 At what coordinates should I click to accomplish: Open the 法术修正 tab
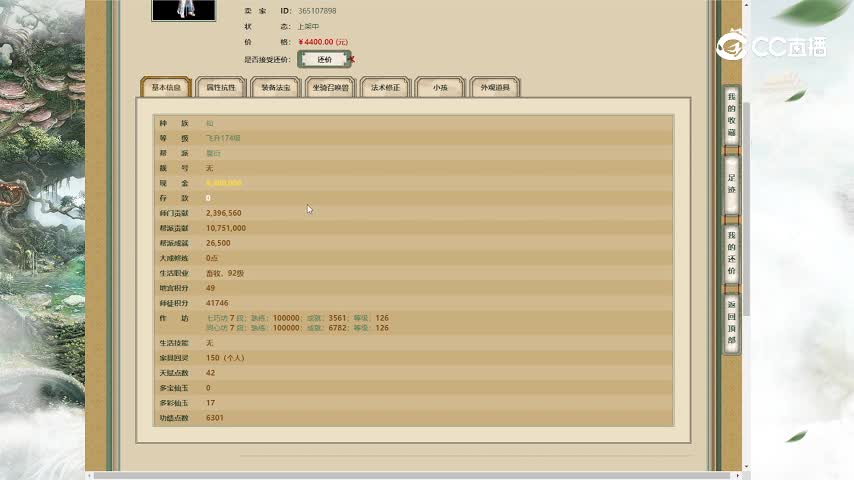coord(385,88)
